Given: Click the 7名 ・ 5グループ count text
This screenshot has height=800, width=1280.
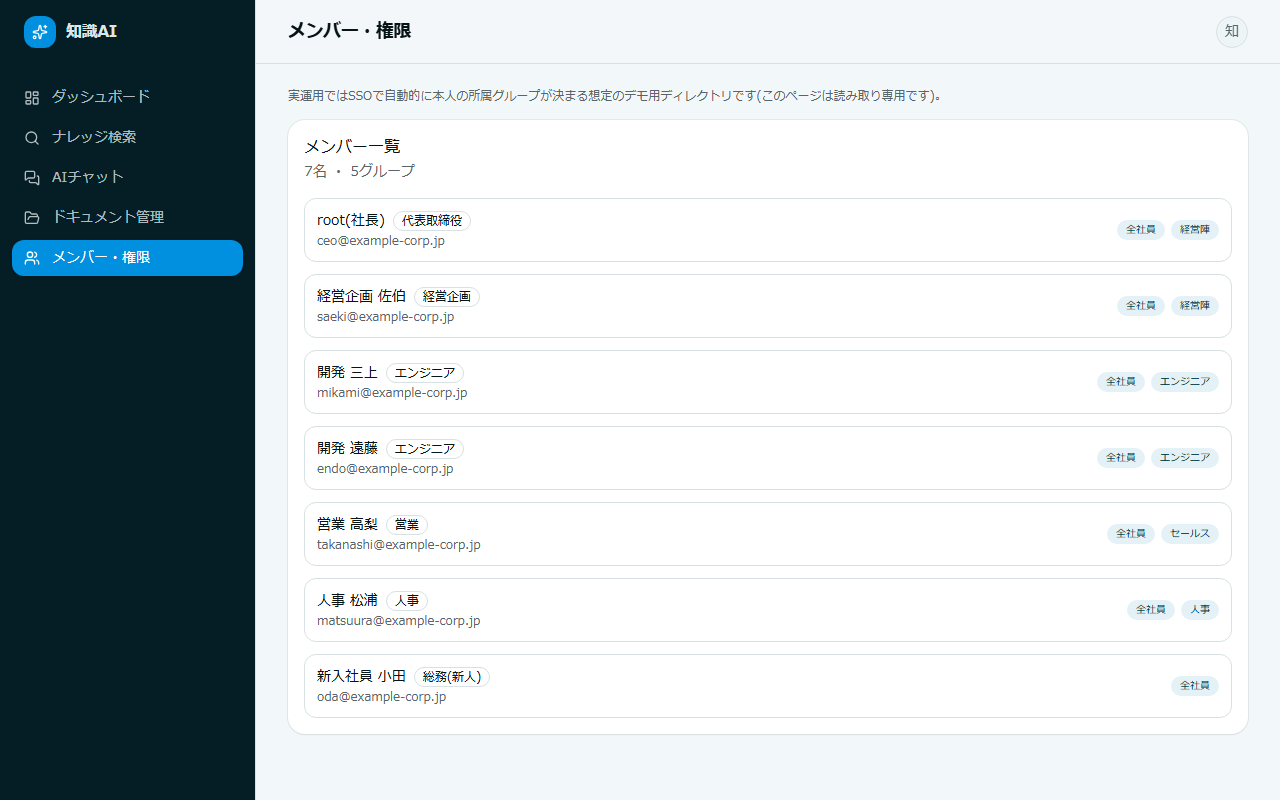Looking at the screenshot, I should point(359,171).
